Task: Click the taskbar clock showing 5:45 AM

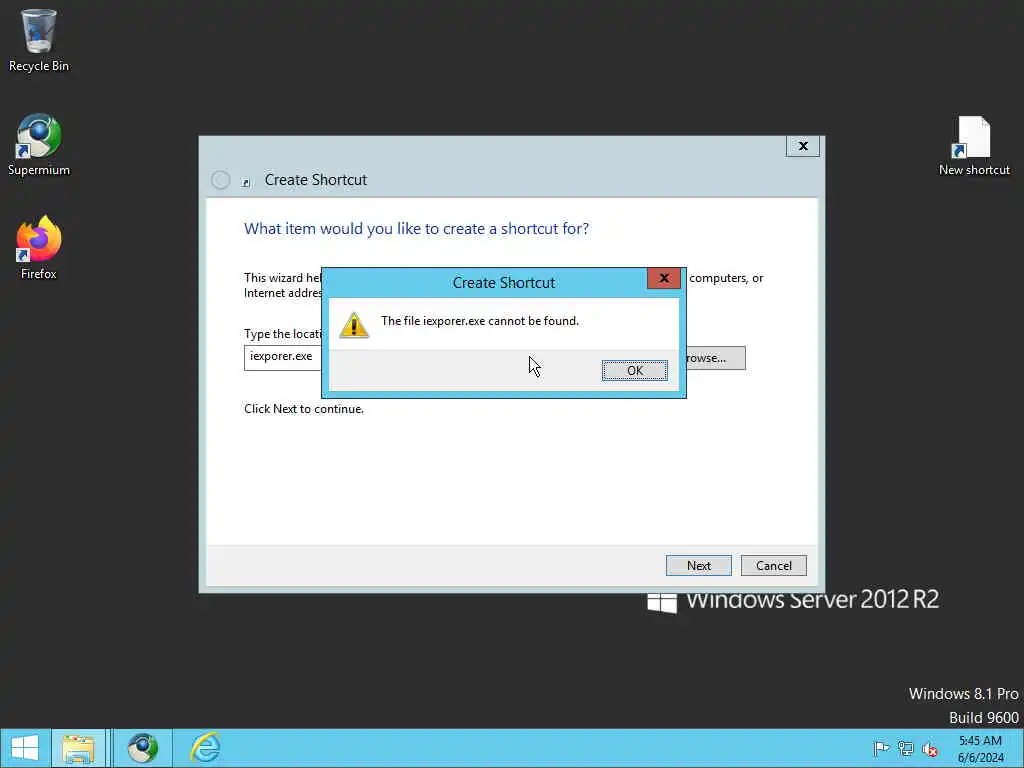Action: tap(980, 749)
